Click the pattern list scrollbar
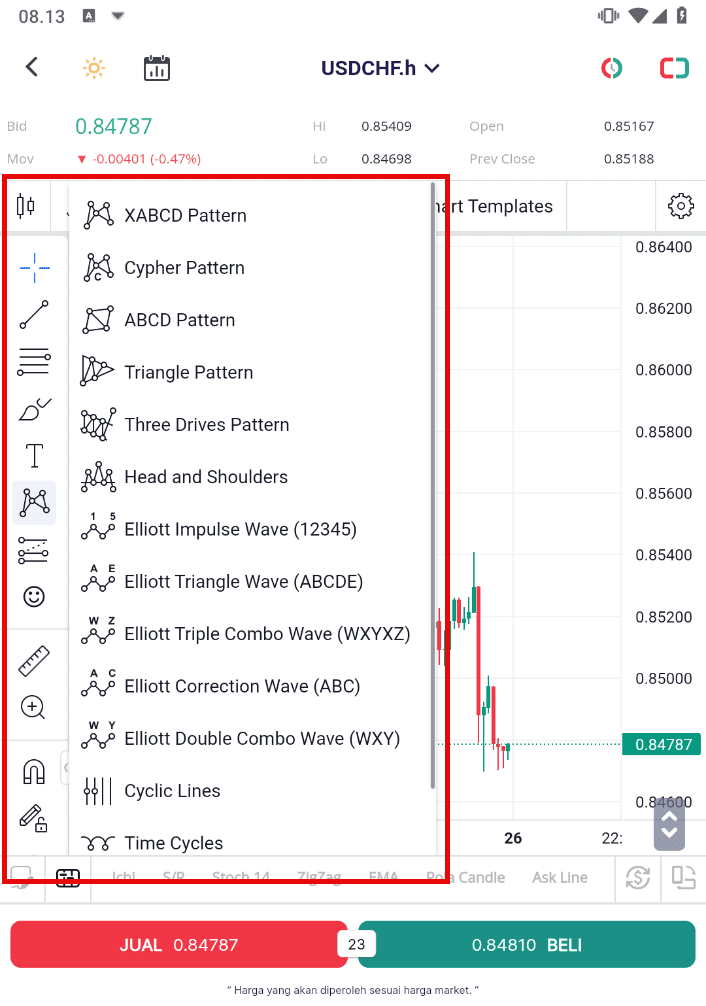Image resolution: width=706 pixels, height=1006 pixels. 433,486
